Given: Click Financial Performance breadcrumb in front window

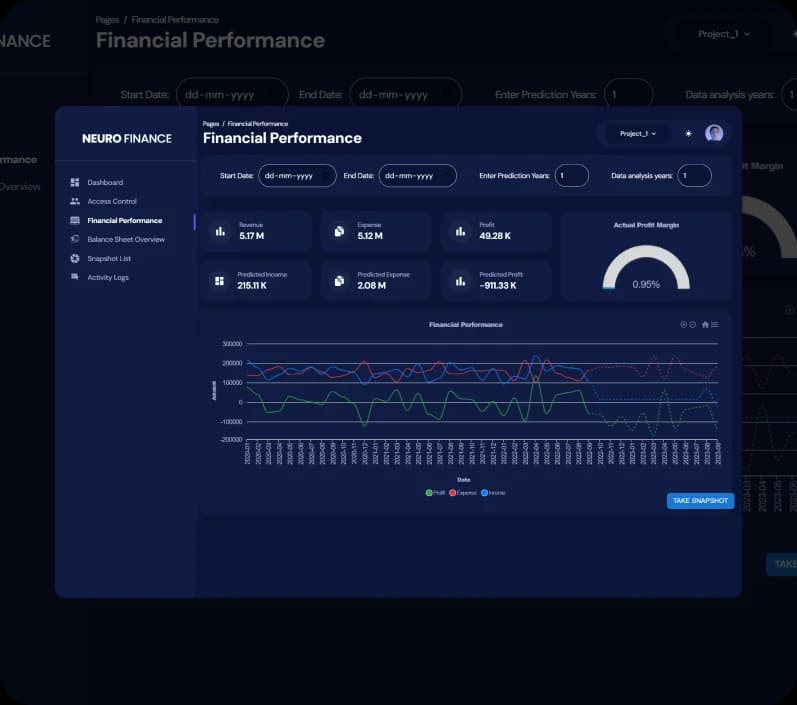Looking at the screenshot, I should [x=258, y=124].
